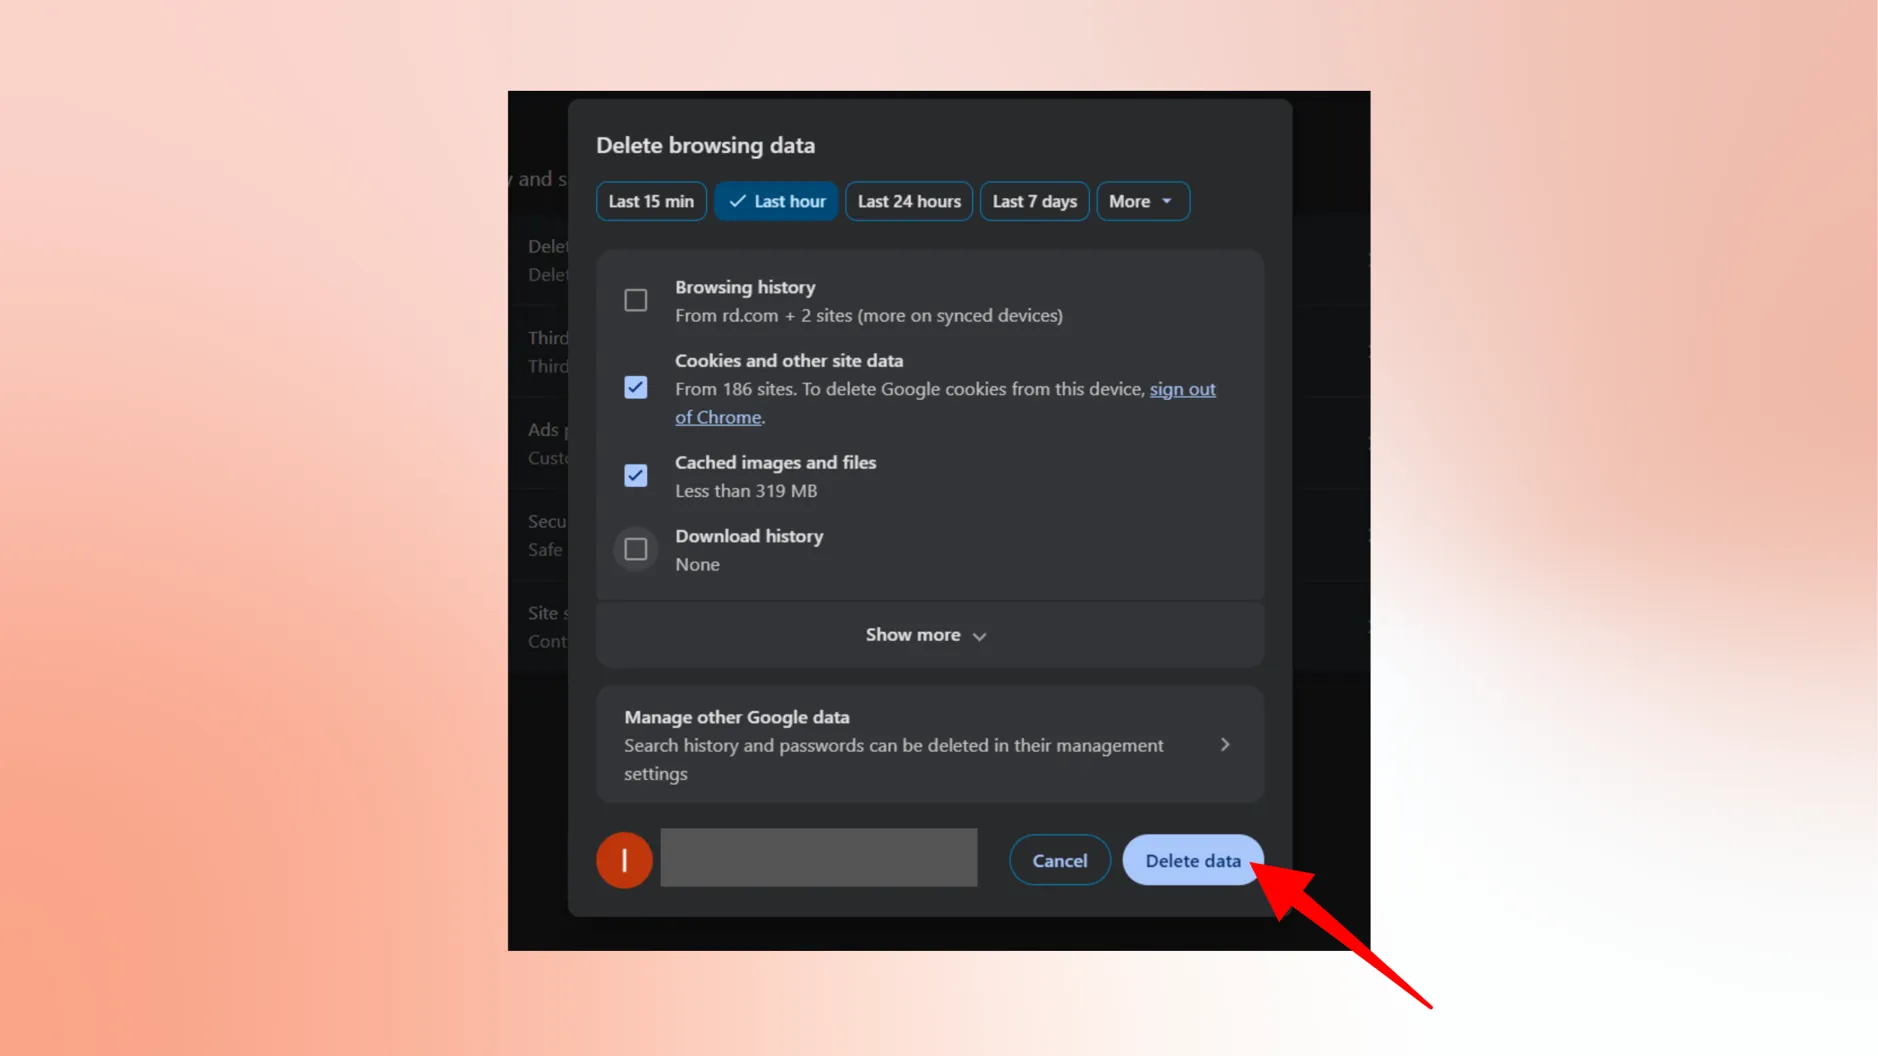Select the Last hour time range
The height and width of the screenshot is (1056, 1878).
click(776, 201)
